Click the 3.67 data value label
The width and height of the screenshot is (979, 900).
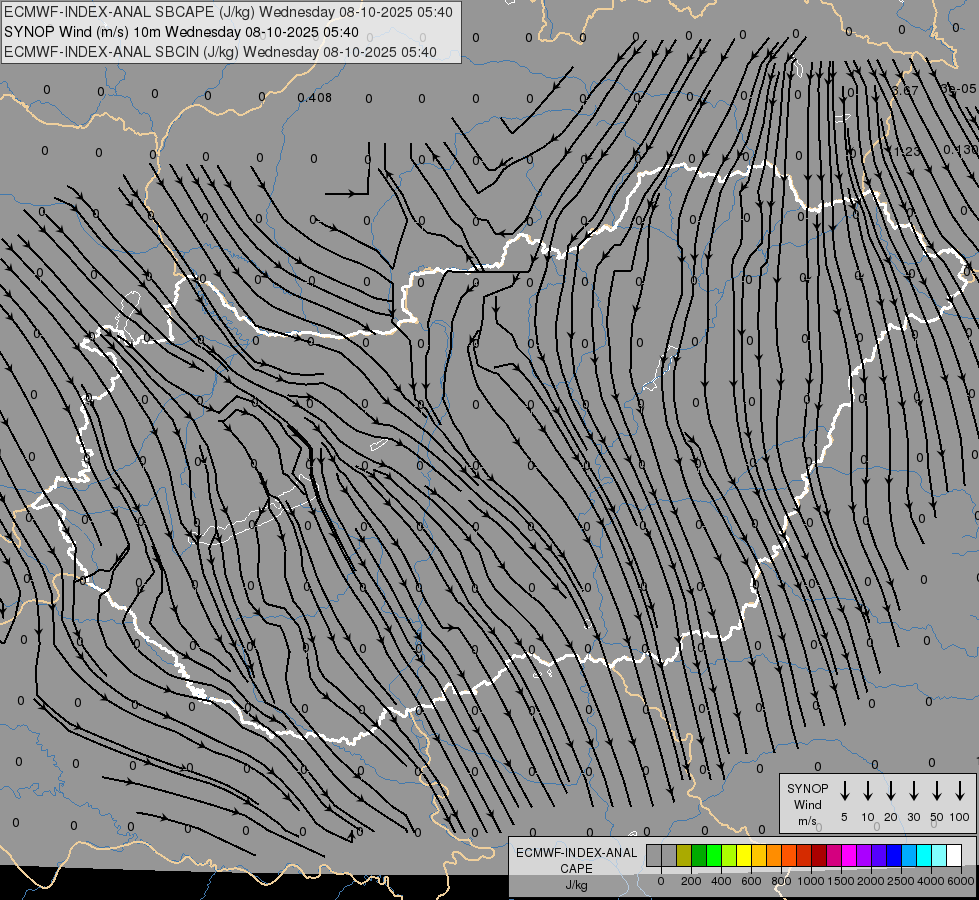pos(905,91)
